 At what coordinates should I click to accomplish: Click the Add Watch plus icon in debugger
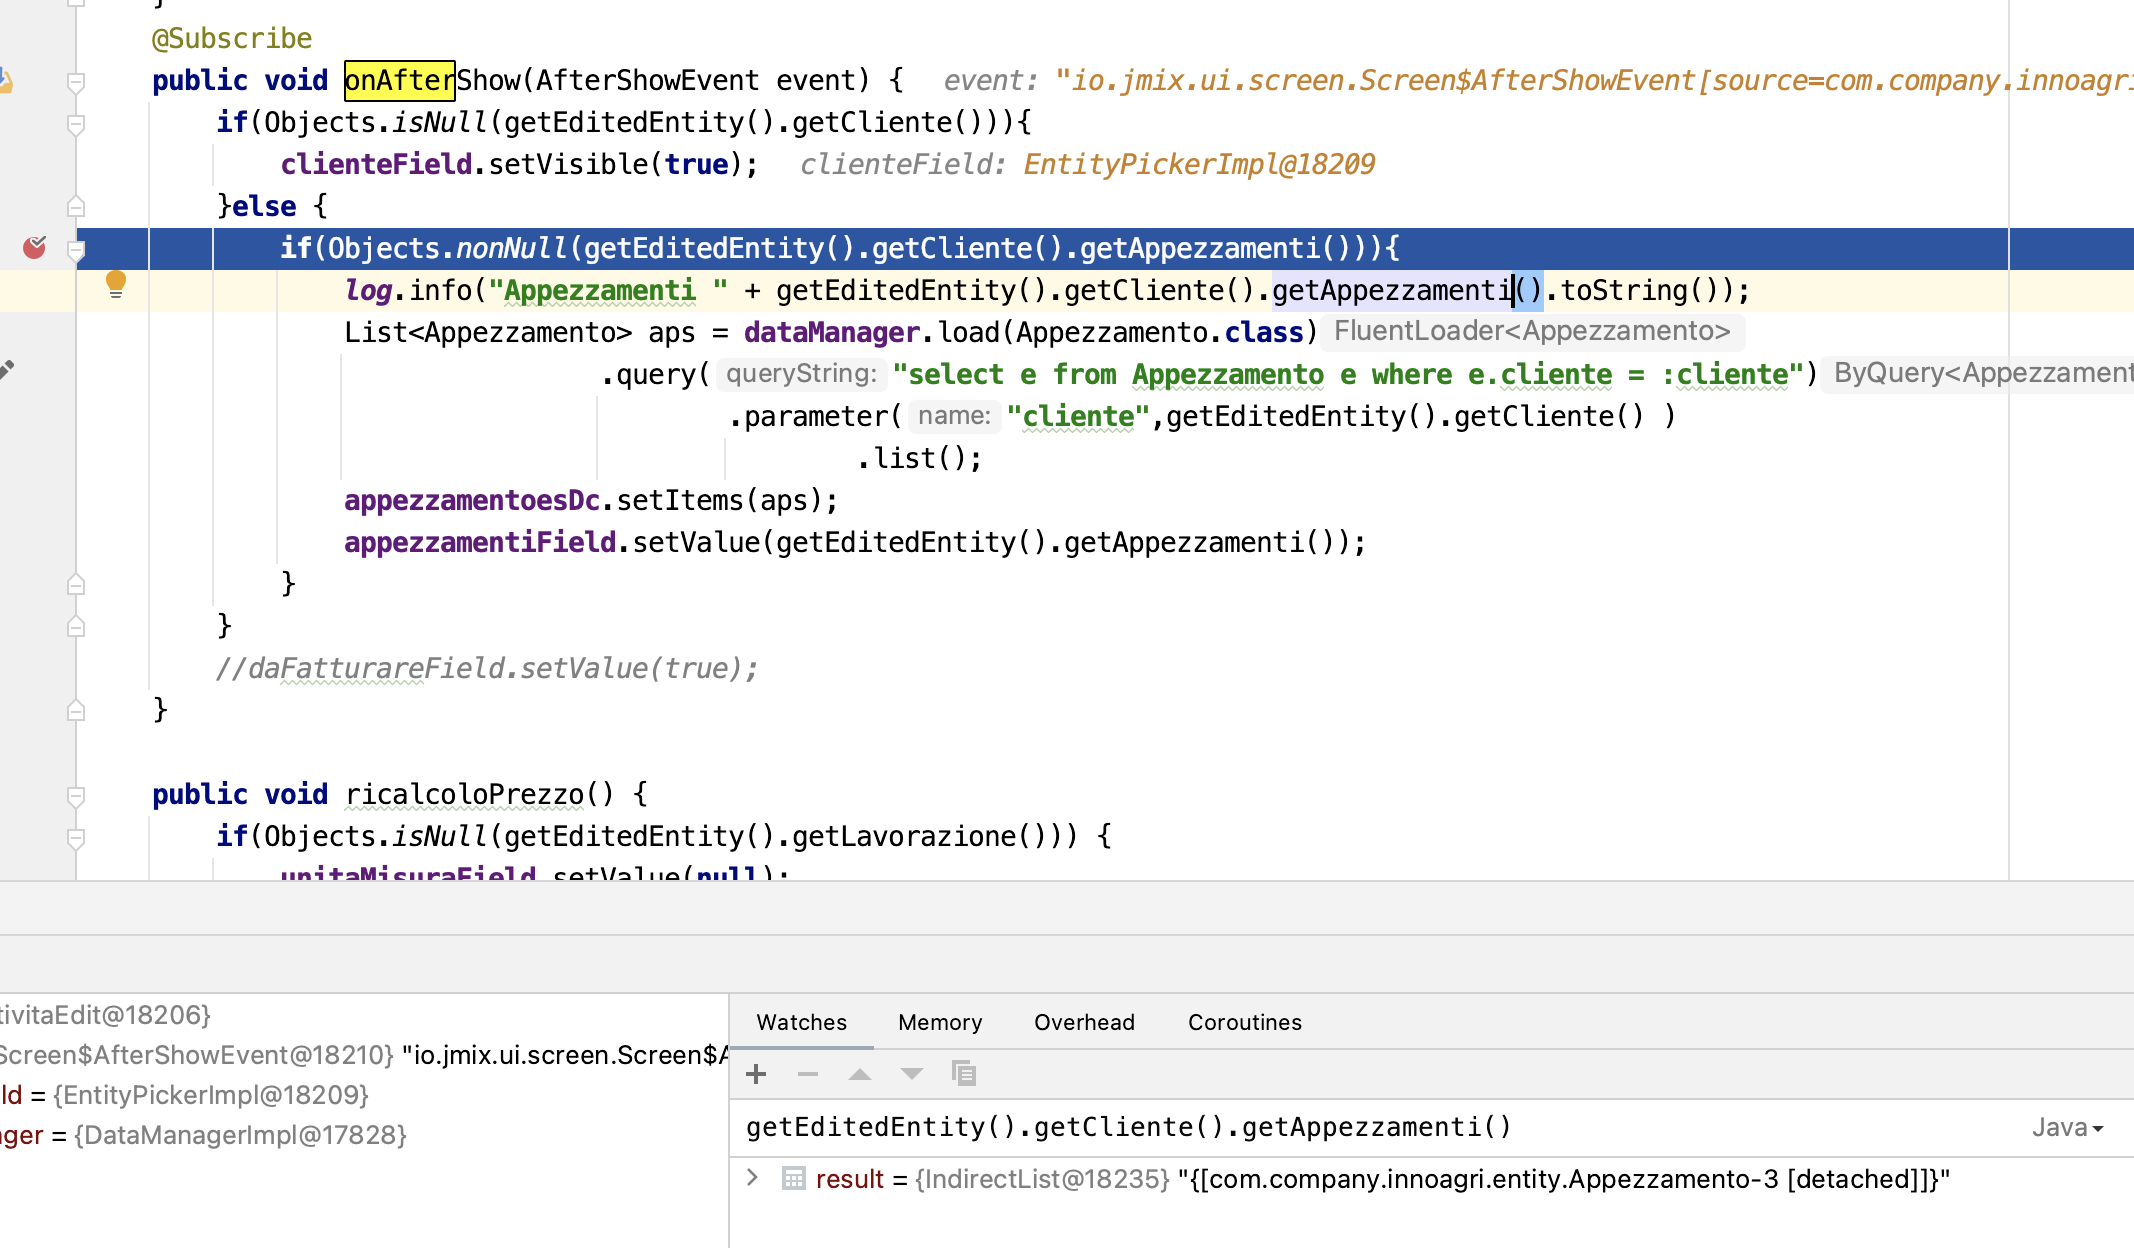pyautogui.click(x=754, y=1073)
